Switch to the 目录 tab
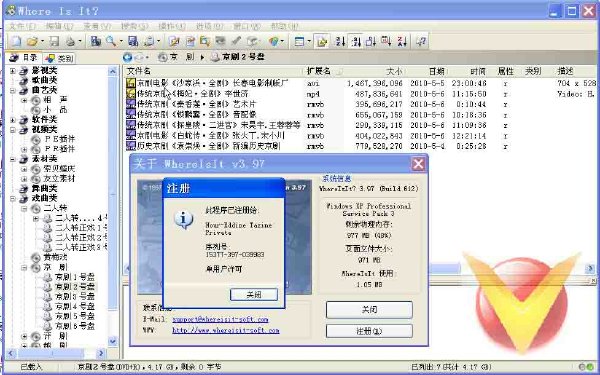Image resolution: width=600 pixels, height=375 pixels. pyautogui.click(x=24, y=58)
